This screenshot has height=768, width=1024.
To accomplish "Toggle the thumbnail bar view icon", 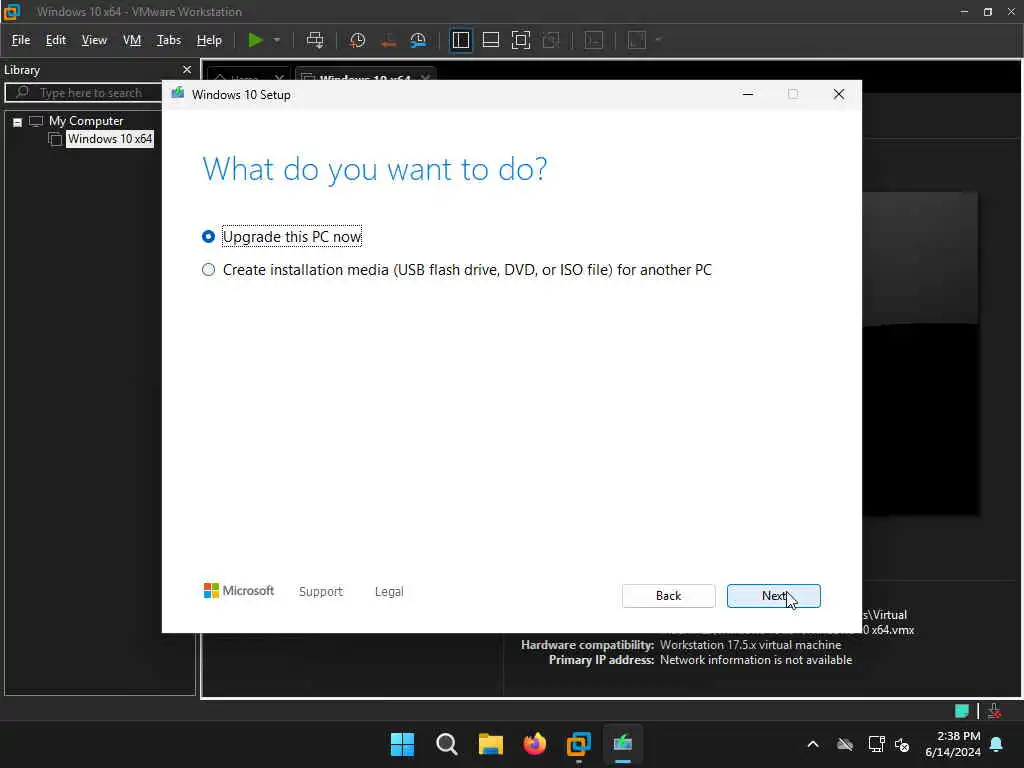I will point(490,40).
